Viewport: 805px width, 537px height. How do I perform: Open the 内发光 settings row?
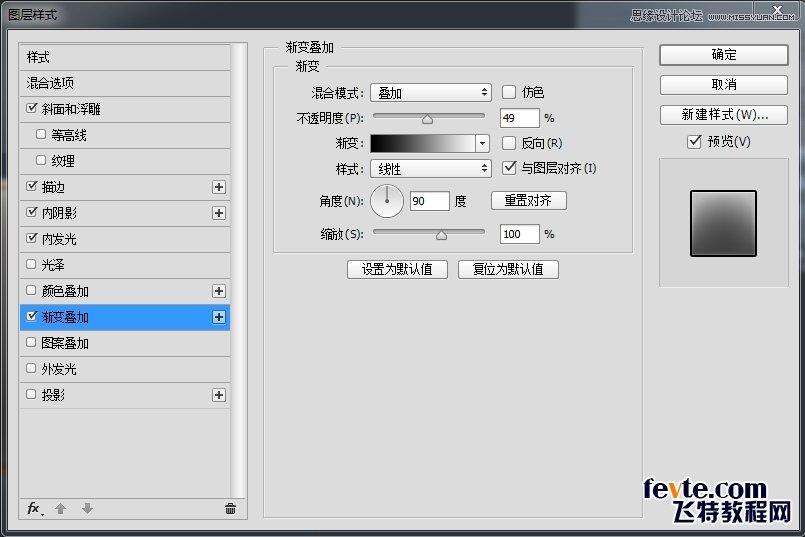click(x=125, y=239)
